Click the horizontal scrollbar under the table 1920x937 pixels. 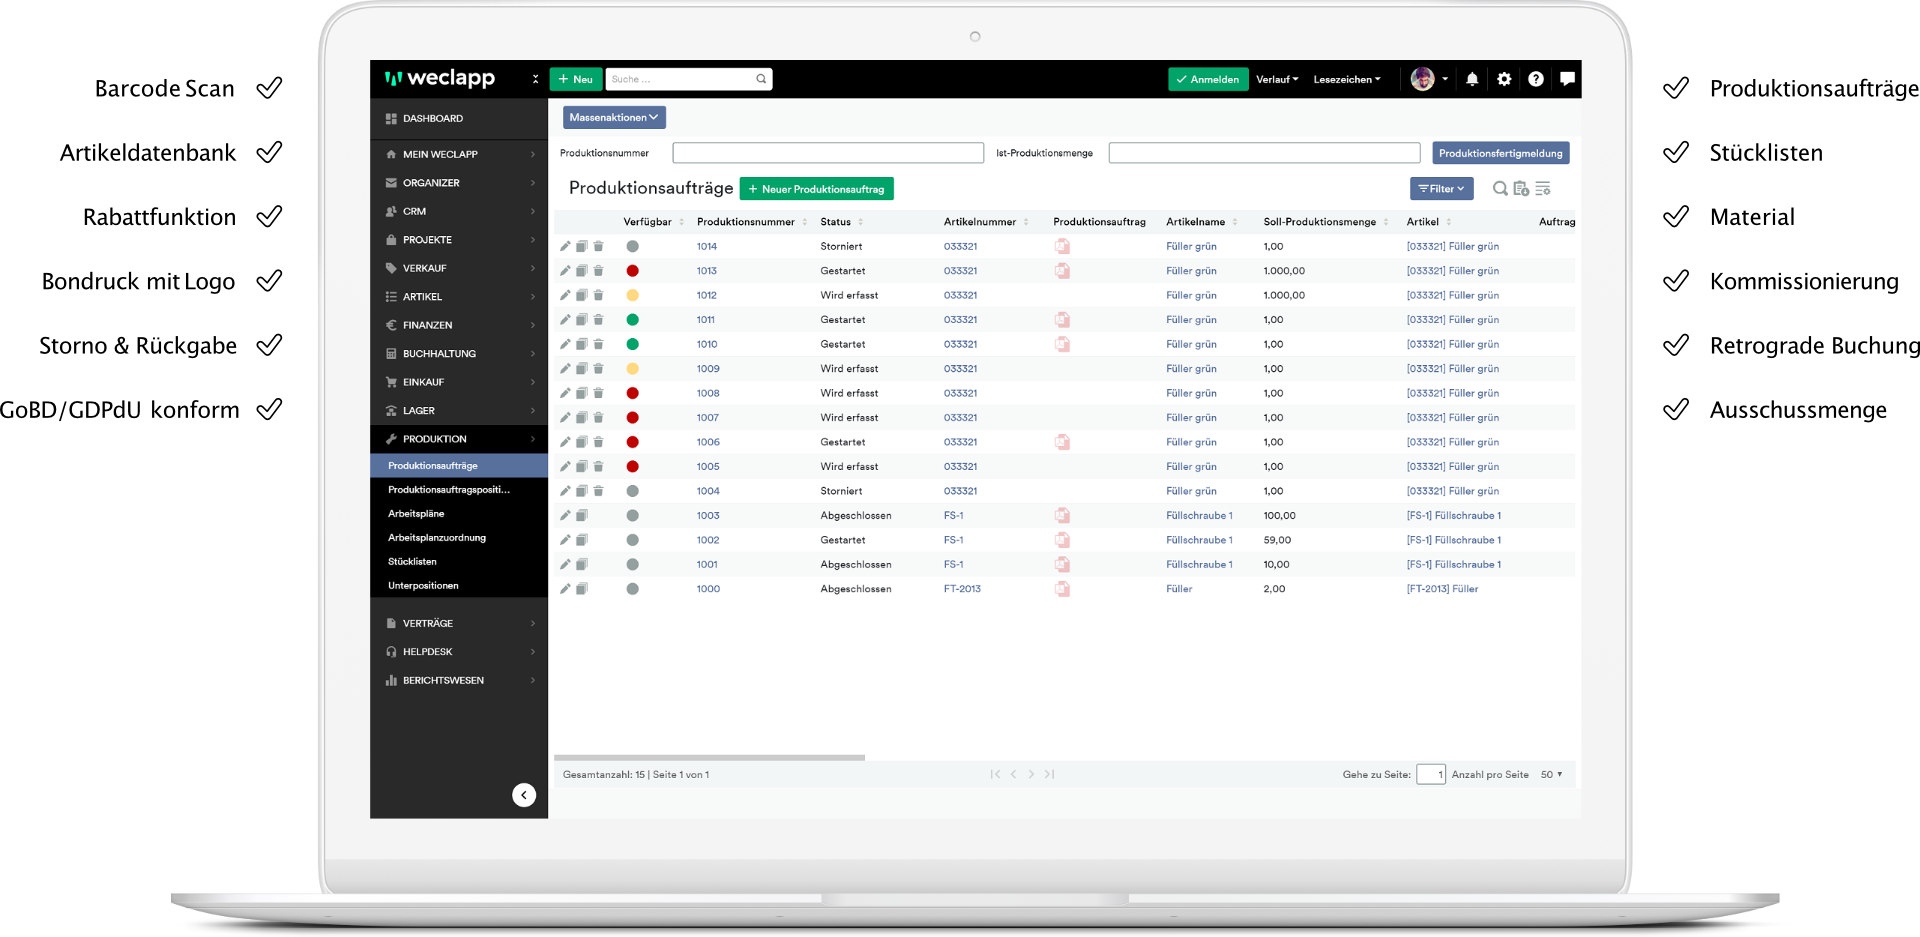pos(709,758)
